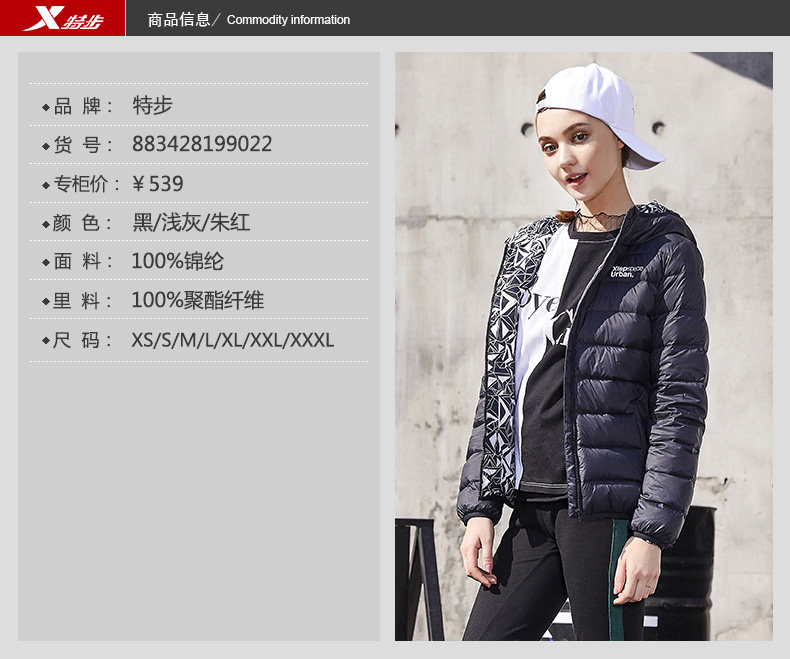This screenshot has height=659, width=790.
Task: Click the diamond bullet beside 里料
Action: (x=46, y=302)
